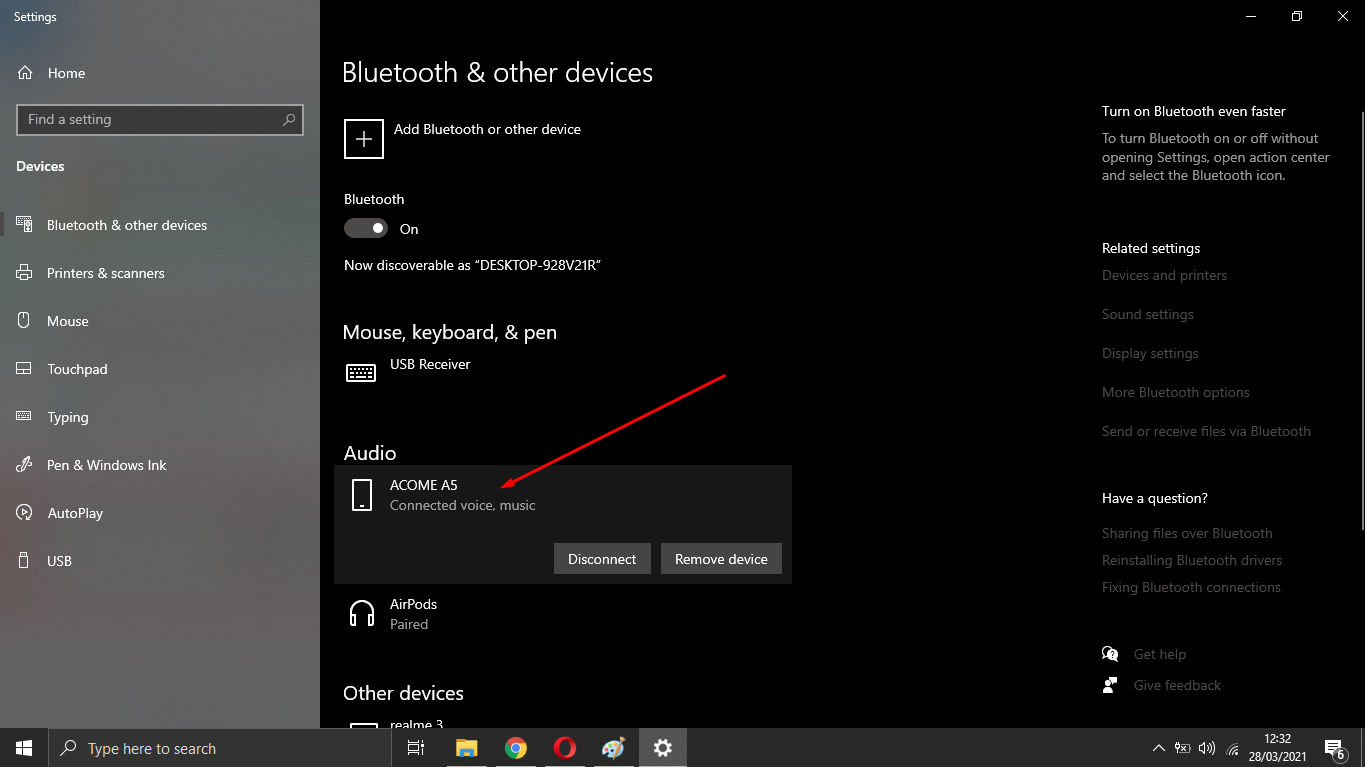
Task: Open the Paint app from taskbar
Action: tap(613, 748)
